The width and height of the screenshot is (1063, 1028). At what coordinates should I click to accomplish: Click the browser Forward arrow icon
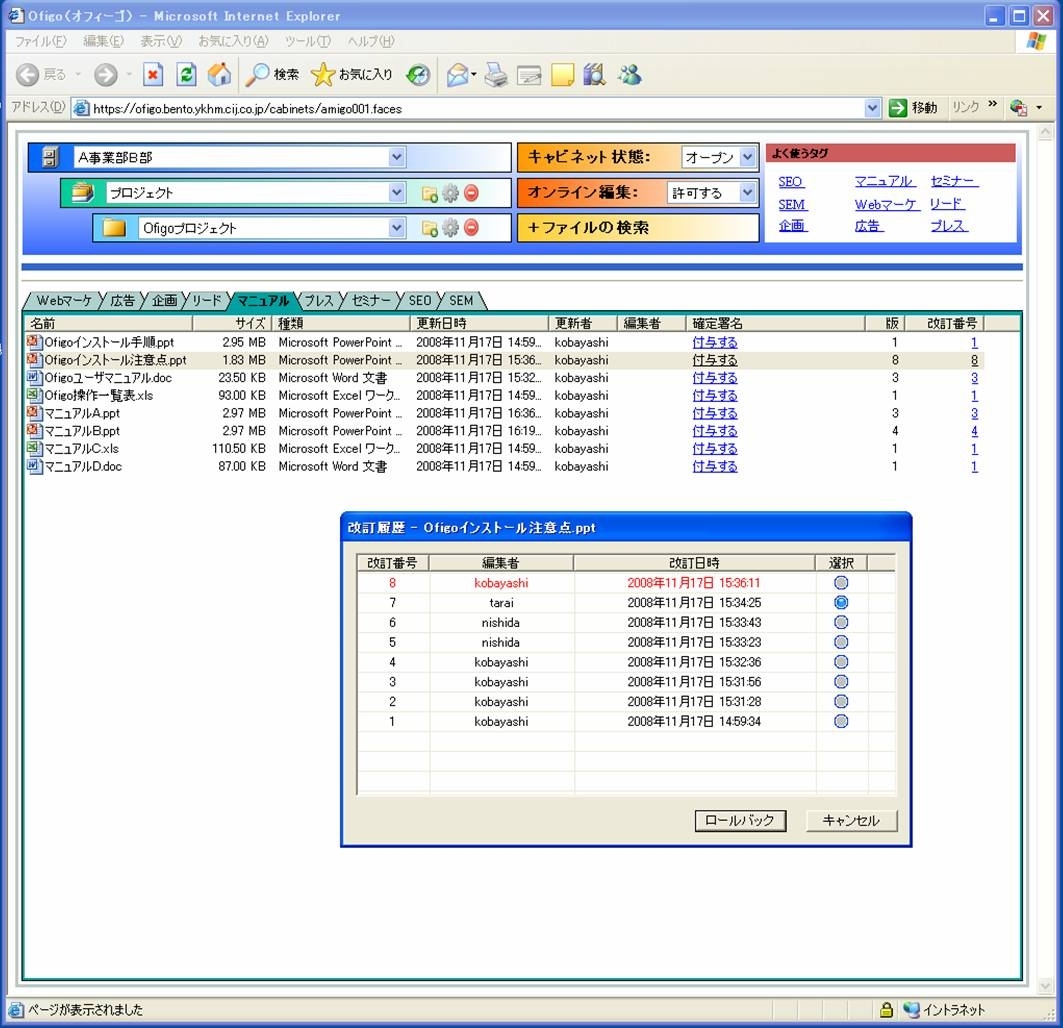[x=105, y=75]
